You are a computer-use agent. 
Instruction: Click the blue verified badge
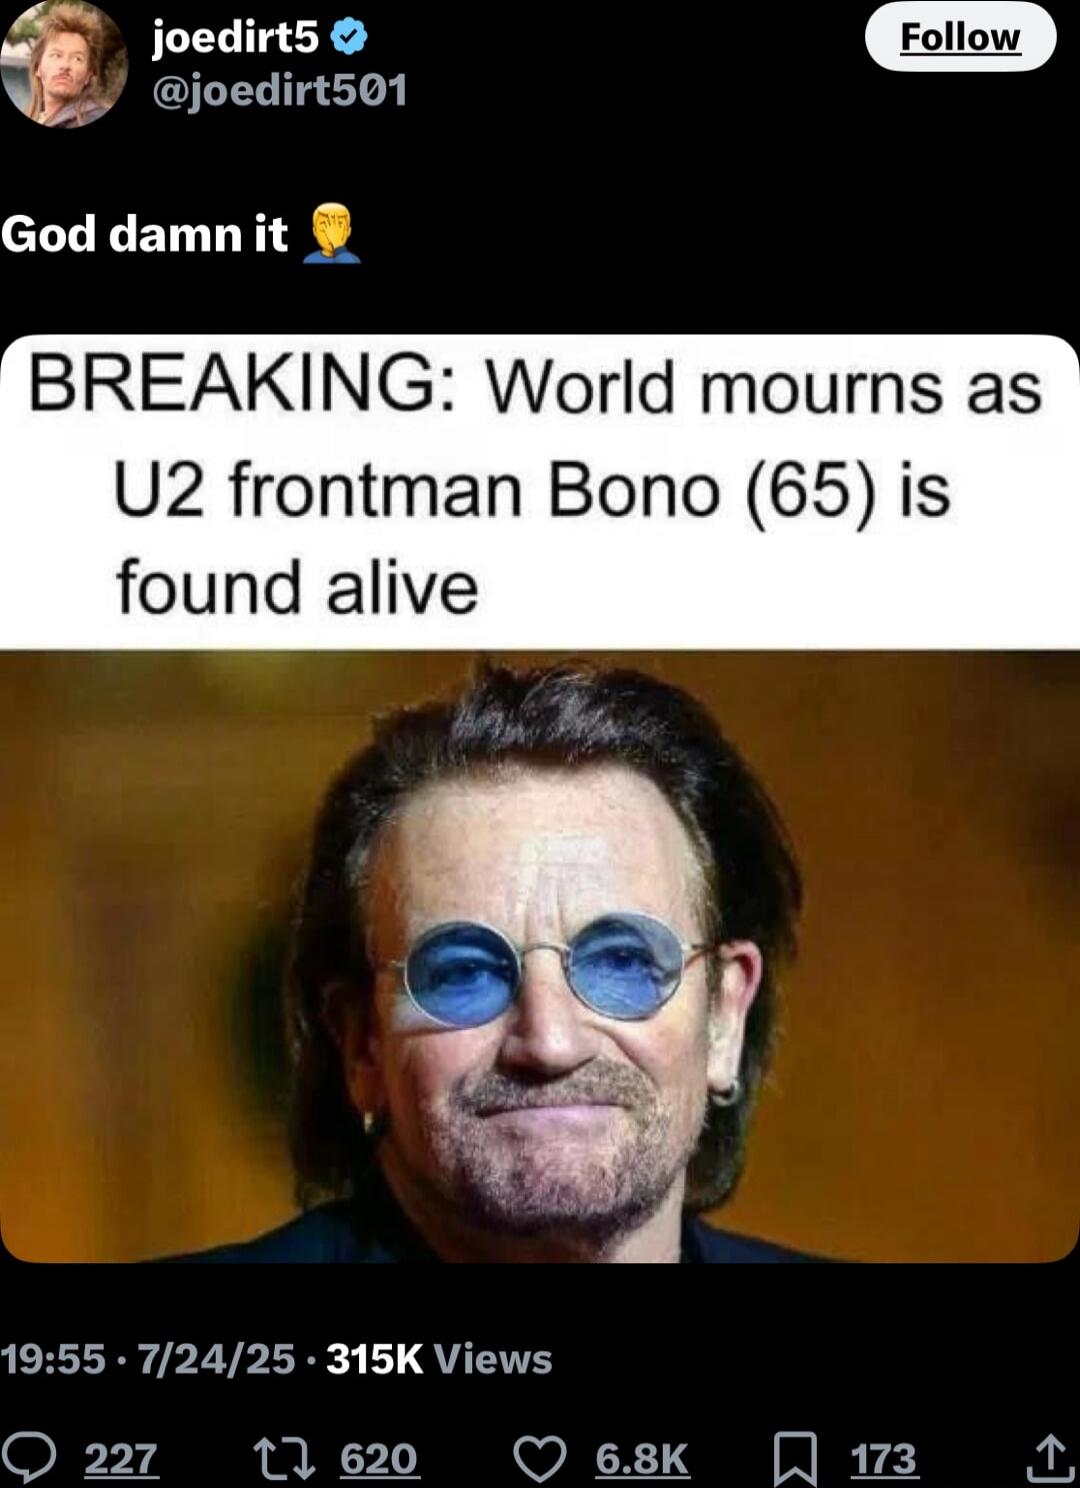point(349,38)
